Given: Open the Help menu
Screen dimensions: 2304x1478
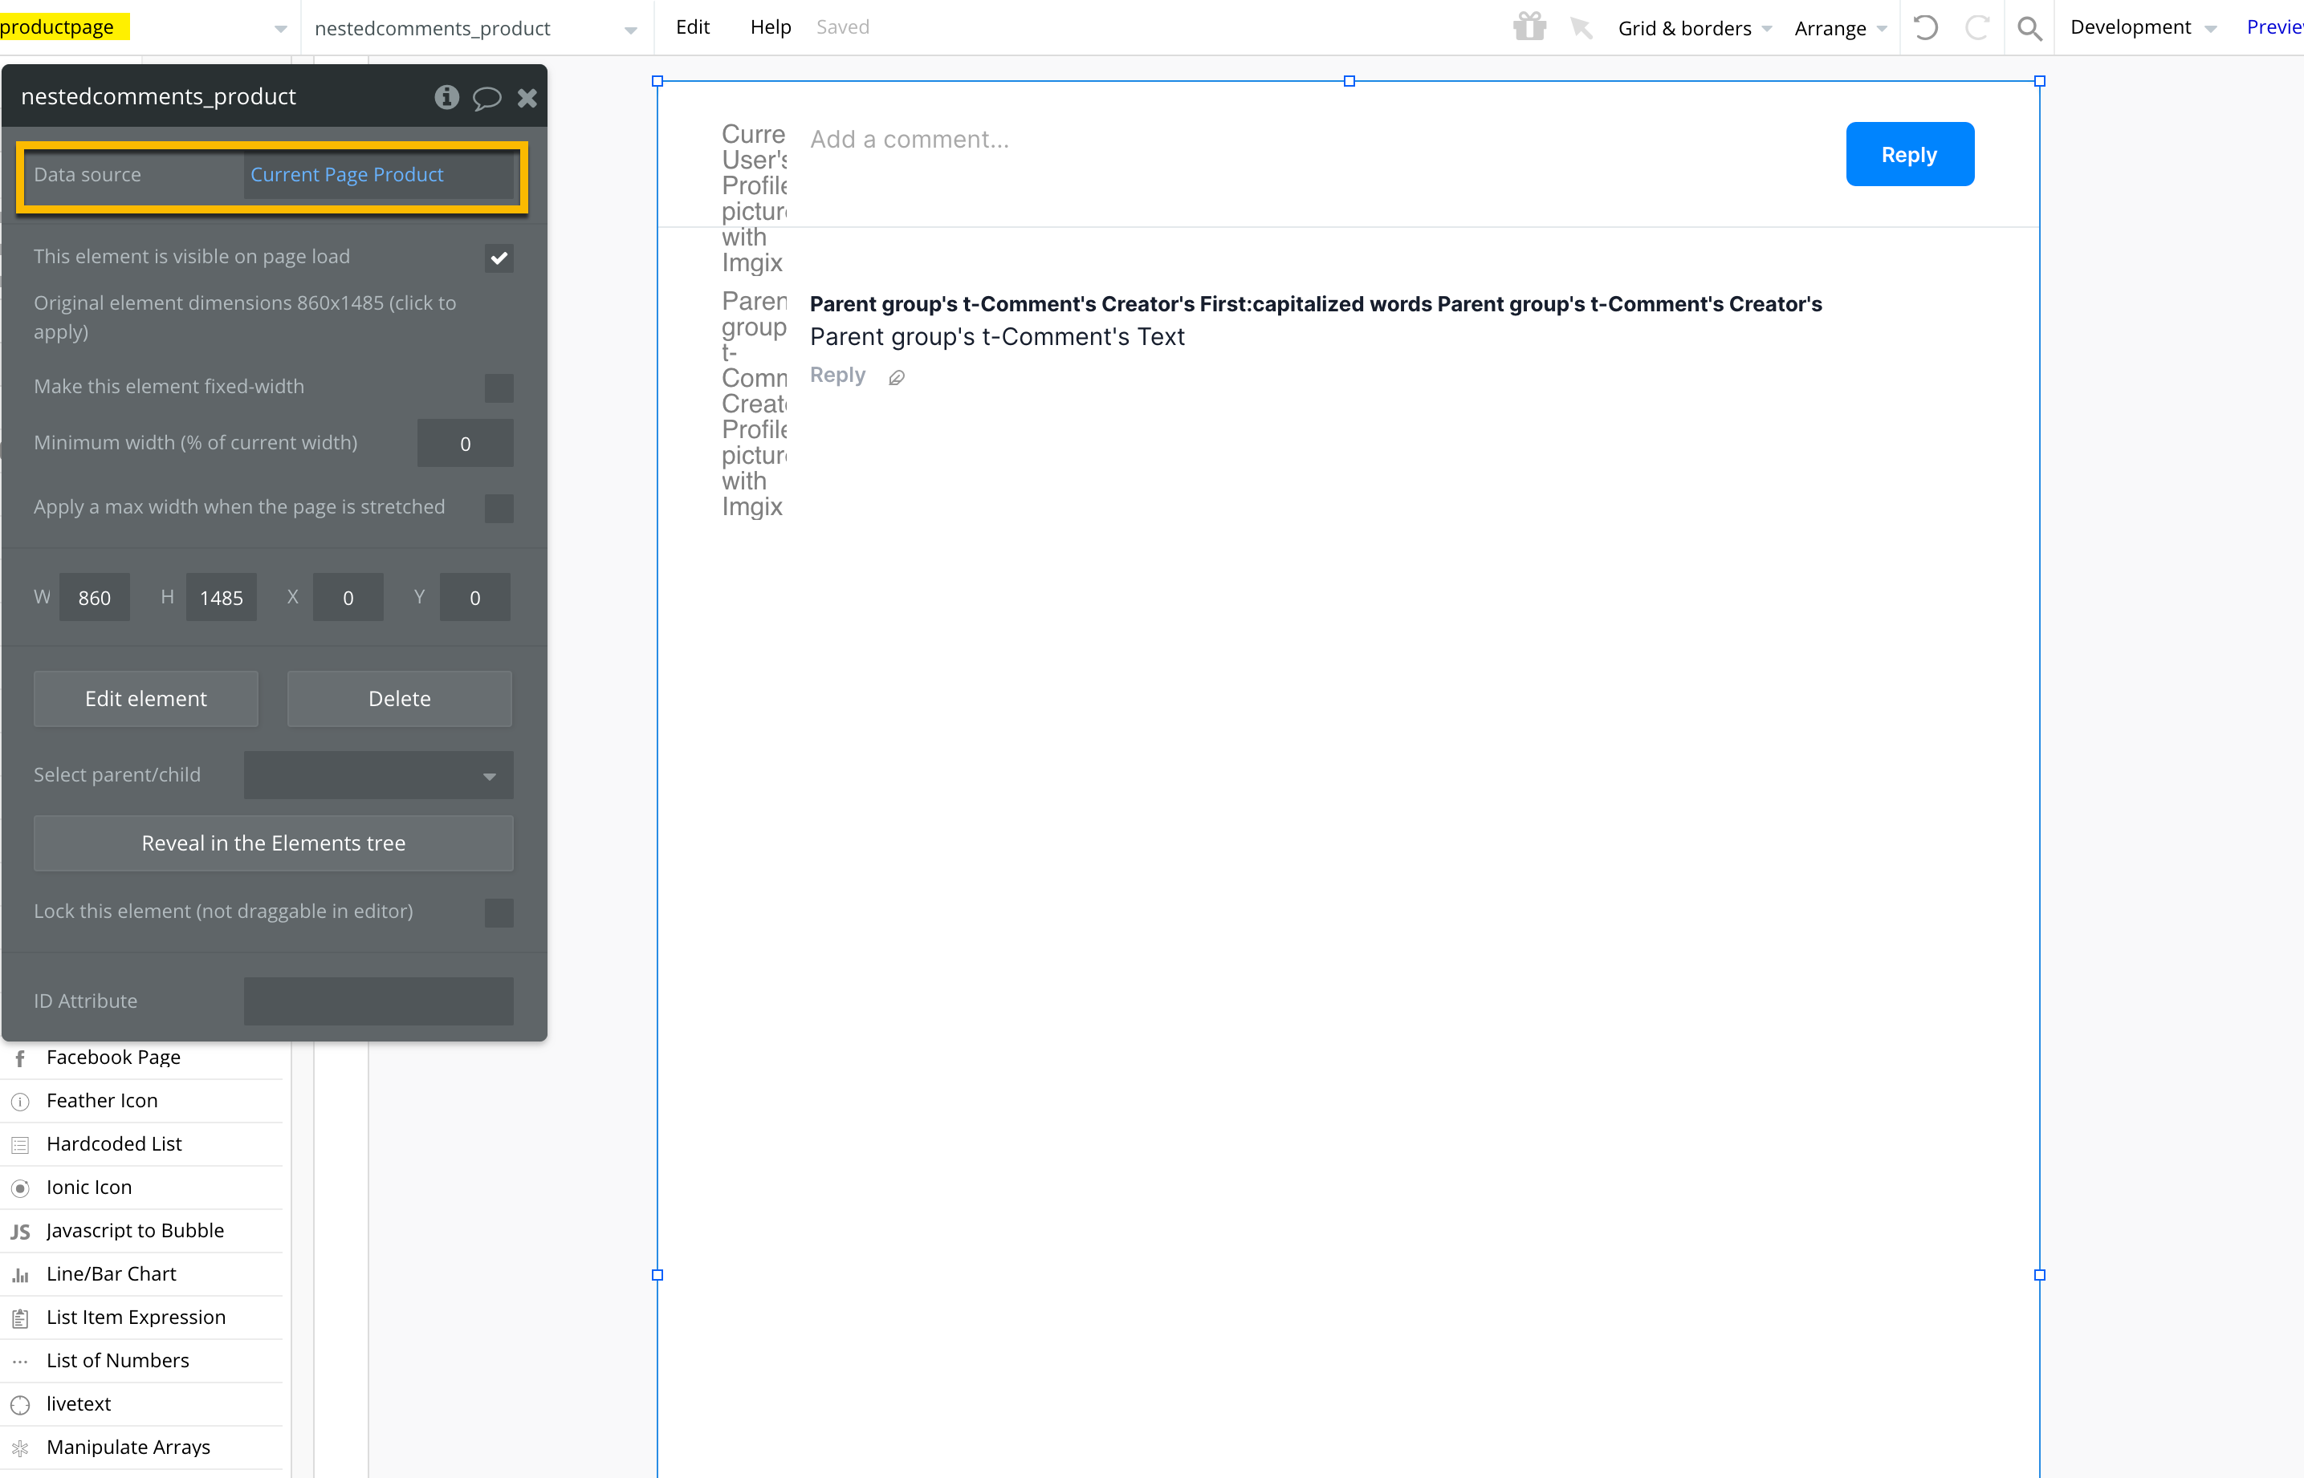Looking at the screenshot, I should click(x=770, y=27).
